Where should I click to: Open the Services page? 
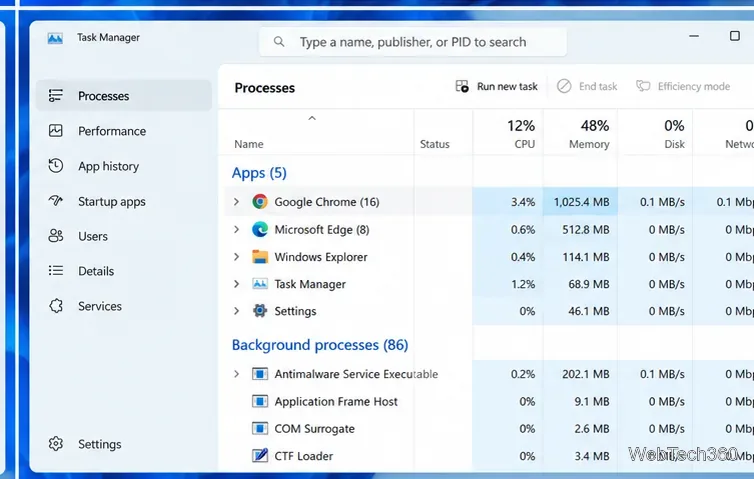click(x=100, y=306)
